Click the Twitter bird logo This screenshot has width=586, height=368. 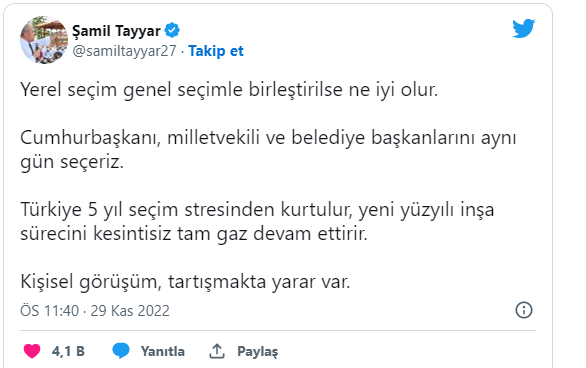(x=523, y=28)
